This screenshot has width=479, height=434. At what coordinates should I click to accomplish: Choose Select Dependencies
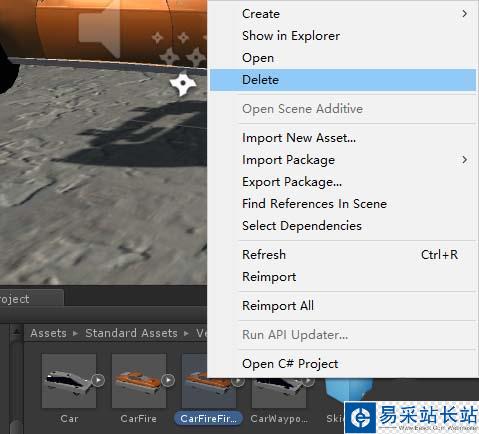click(x=343, y=226)
